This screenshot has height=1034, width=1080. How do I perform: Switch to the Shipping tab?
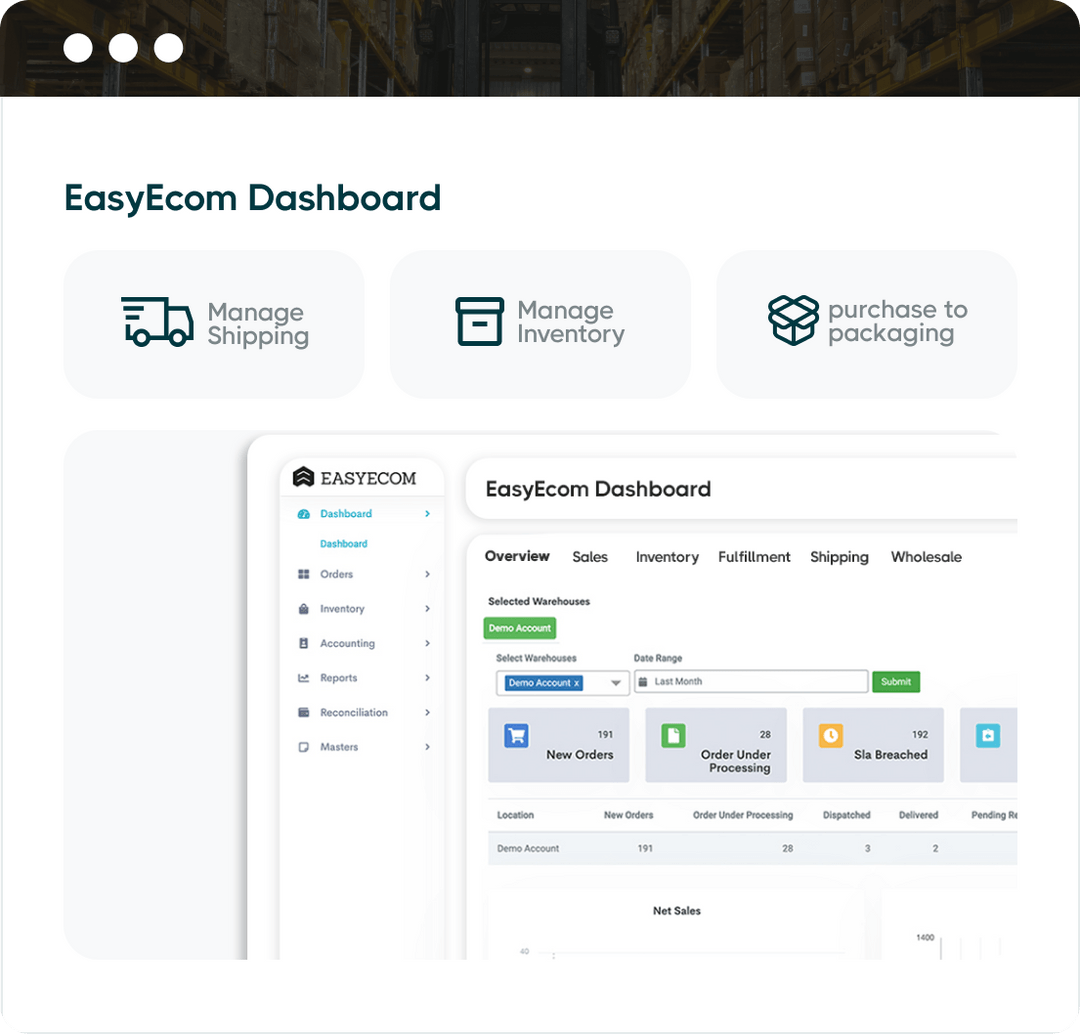coord(839,557)
